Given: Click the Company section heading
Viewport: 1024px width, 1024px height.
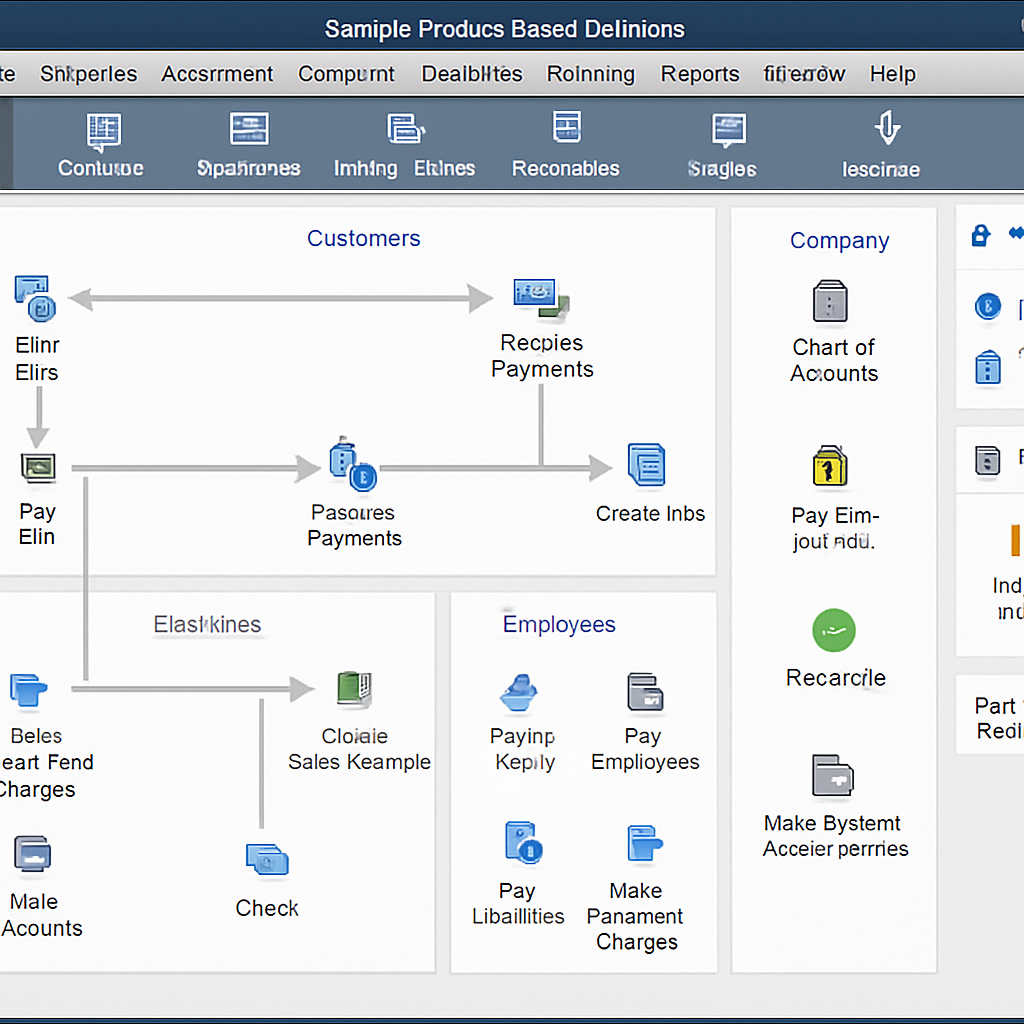Looking at the screenshot, I should (840, 241).
